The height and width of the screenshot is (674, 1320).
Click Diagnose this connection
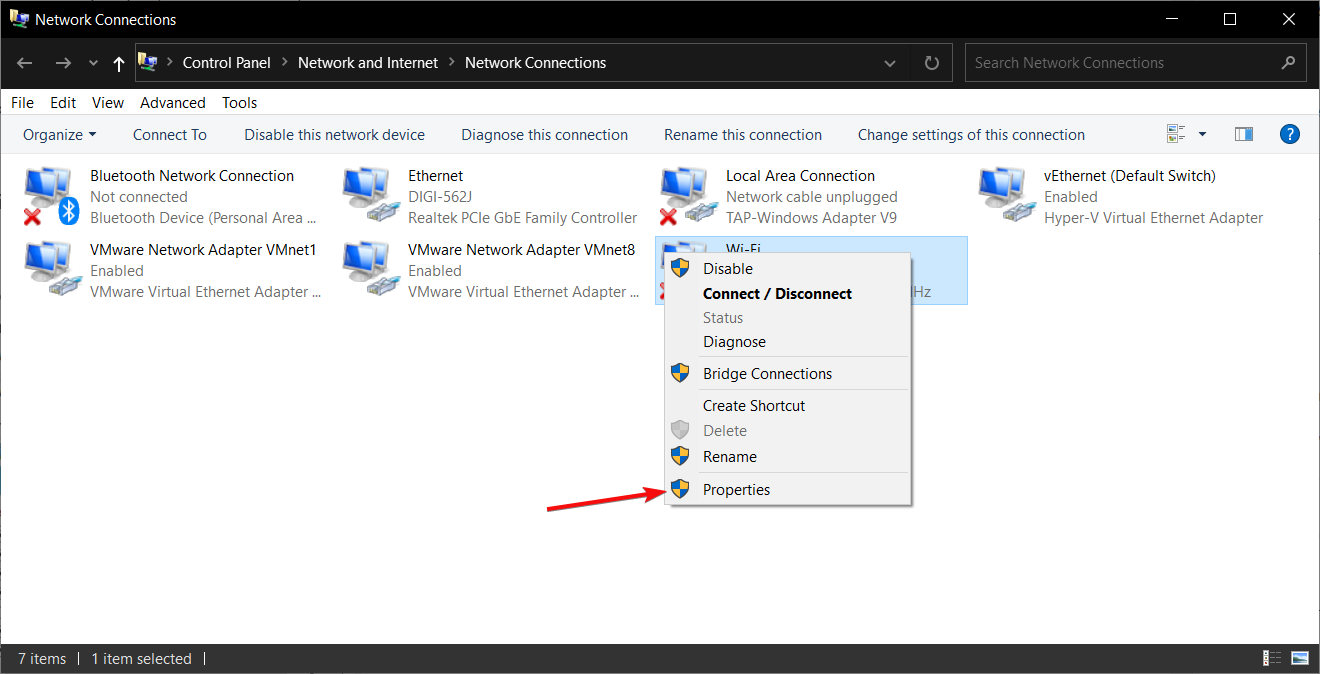[544, 135]
